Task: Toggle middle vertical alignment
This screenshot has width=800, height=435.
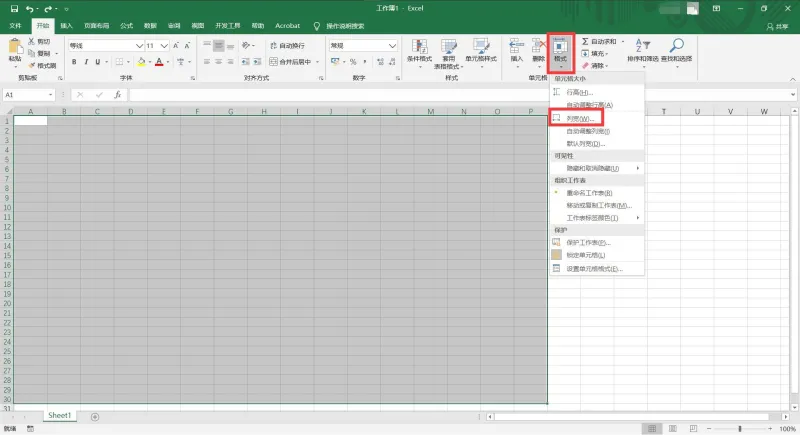Action: (x=218, y=45)
